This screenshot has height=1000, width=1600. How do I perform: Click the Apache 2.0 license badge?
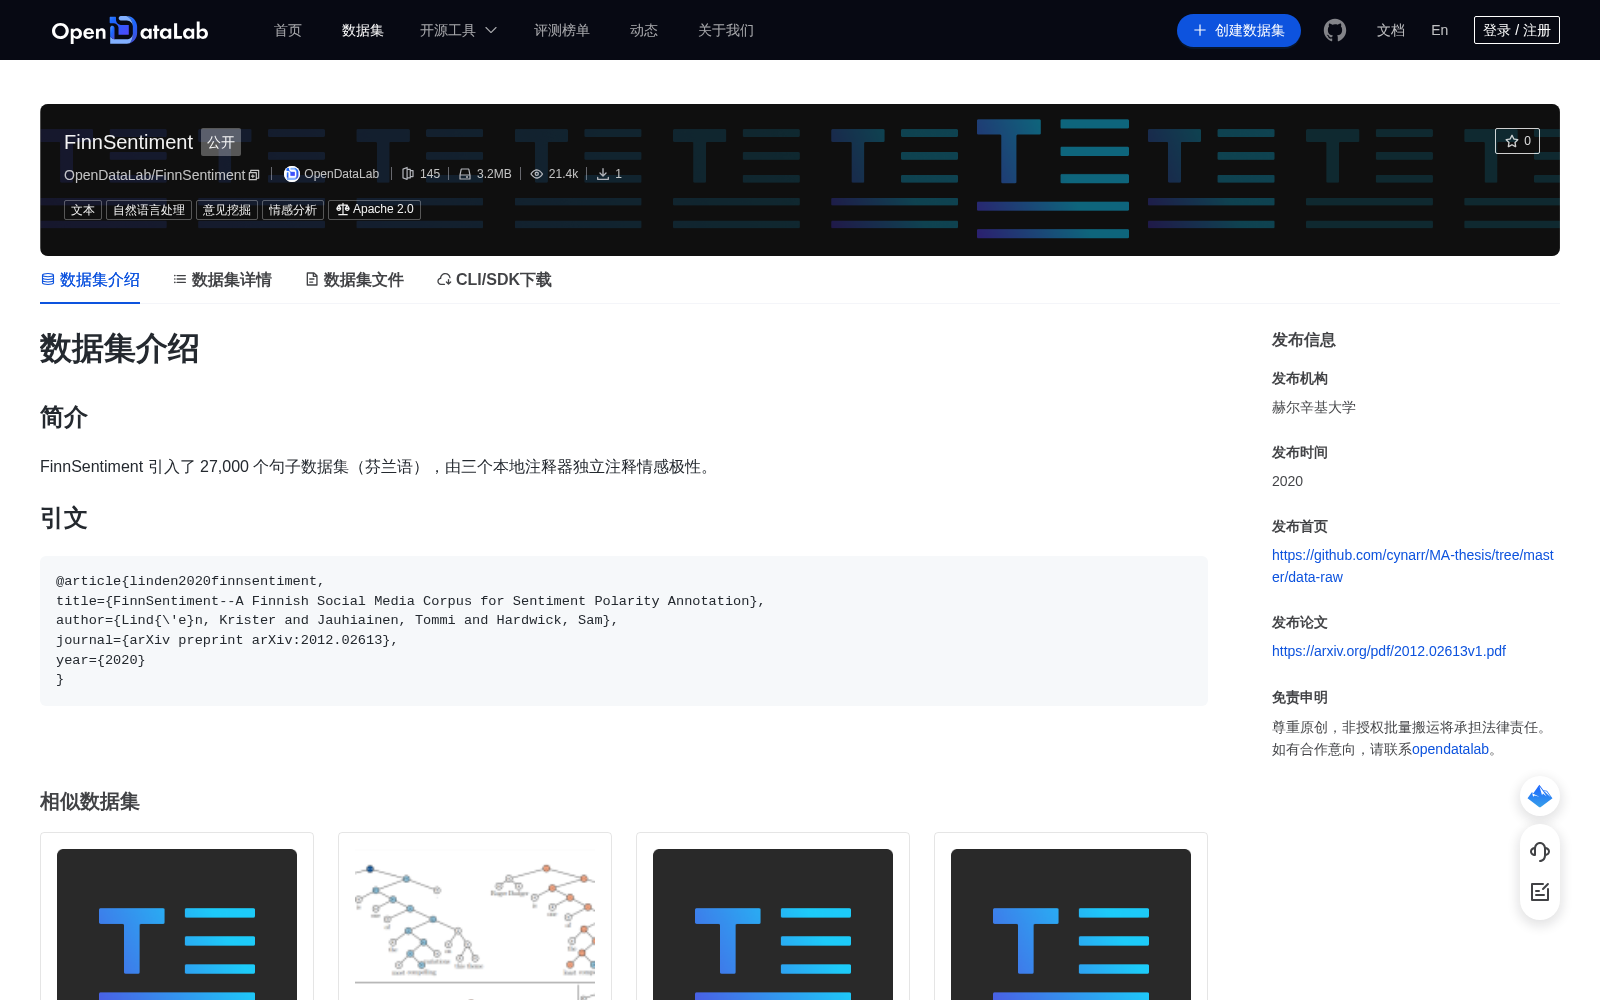[x=375, y=210]
